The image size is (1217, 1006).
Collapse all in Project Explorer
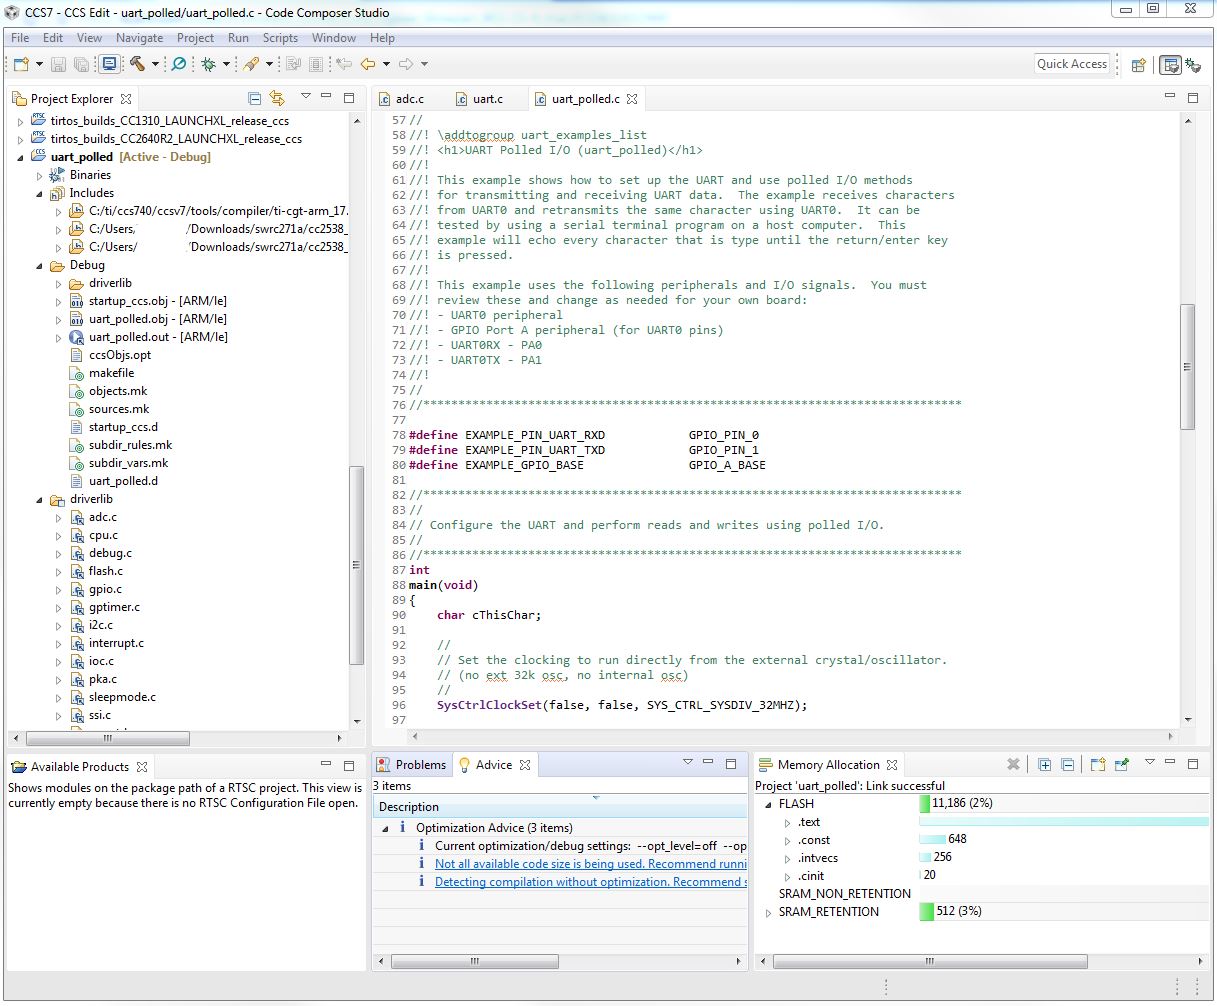click(254, 98)
